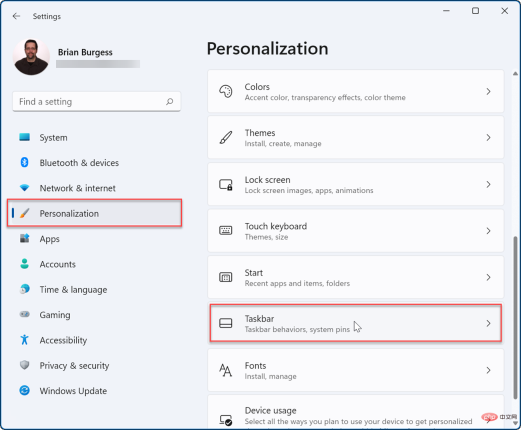521x430 pixels.
Task: Maximize the Settings window
Action: coord(475,11)
